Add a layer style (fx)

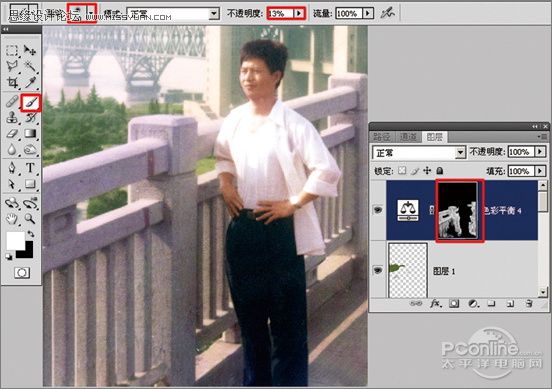[435, 303]
